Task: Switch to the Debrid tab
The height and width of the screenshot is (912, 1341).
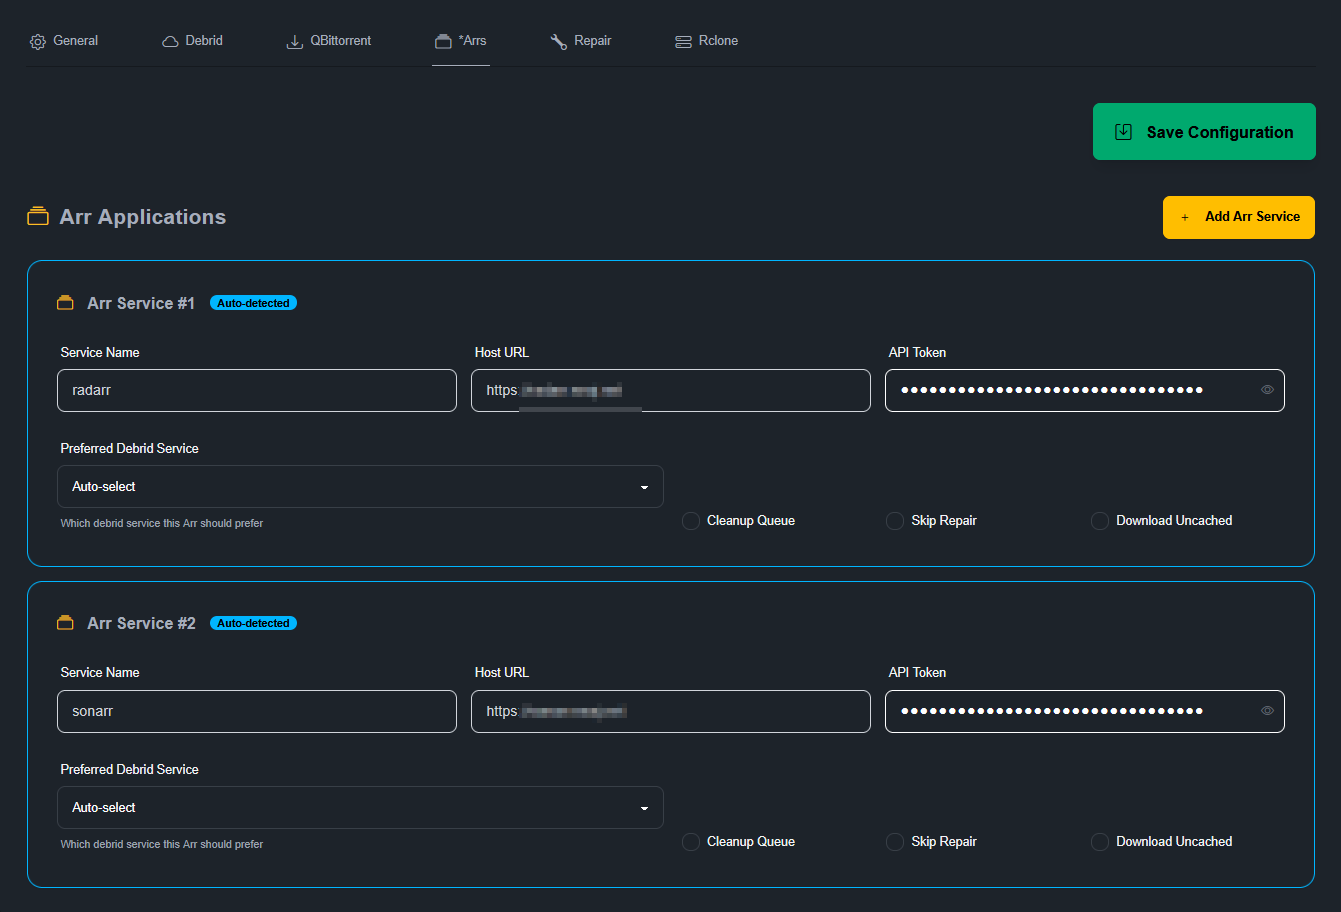Action: (192, 41)
